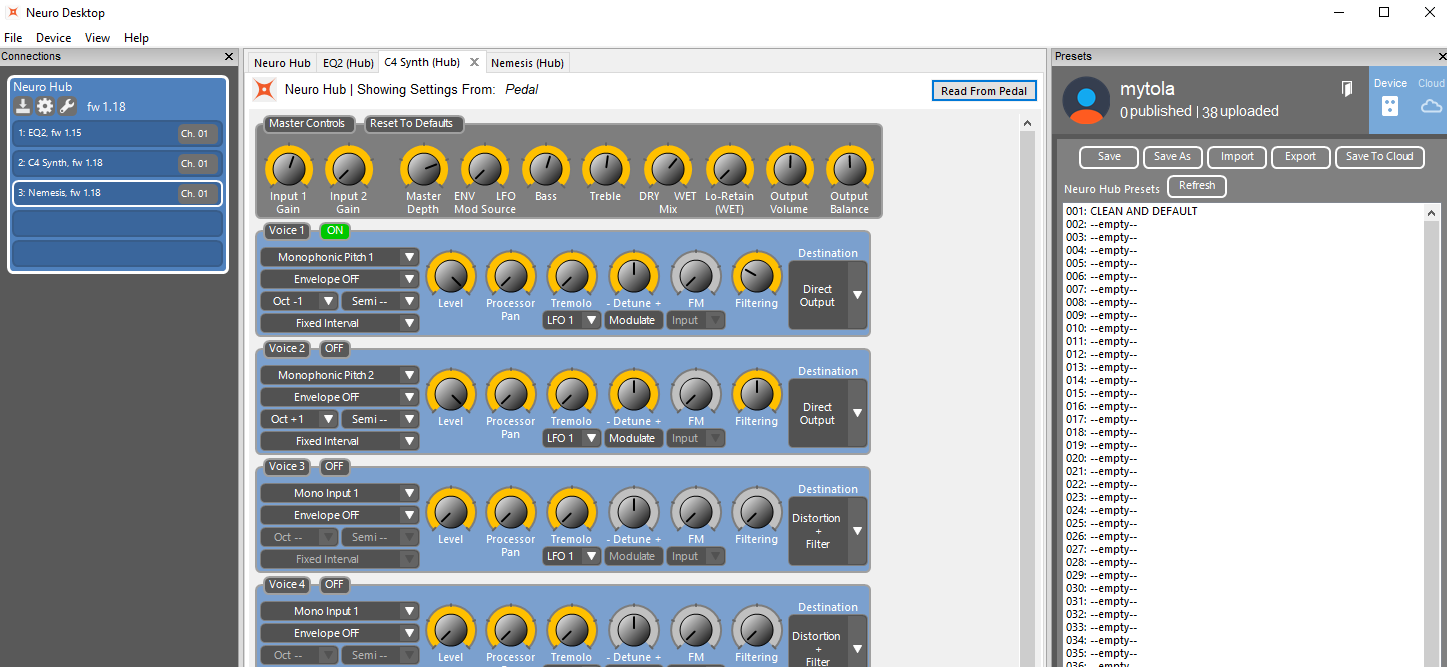1447x667 pixels.
Task: Select the 2: C4 Synth connection
Action: pos(116,163)
